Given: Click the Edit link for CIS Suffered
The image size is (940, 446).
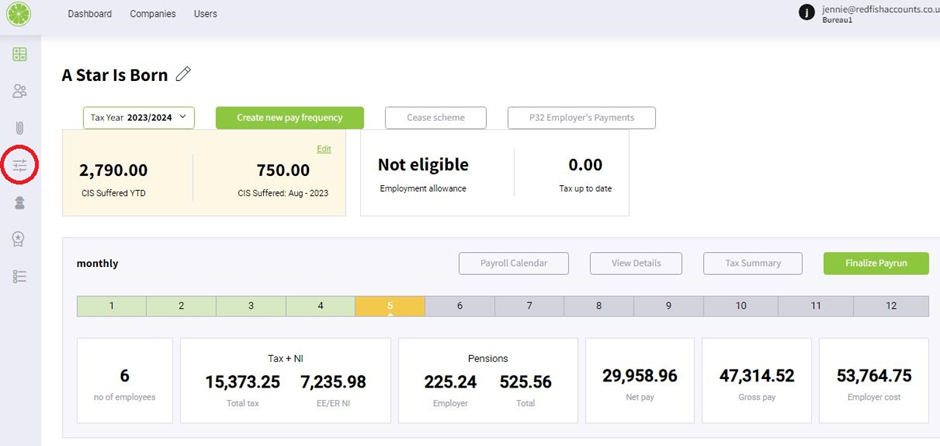Looking at the screenshot, I should click(x=324, y=149).
